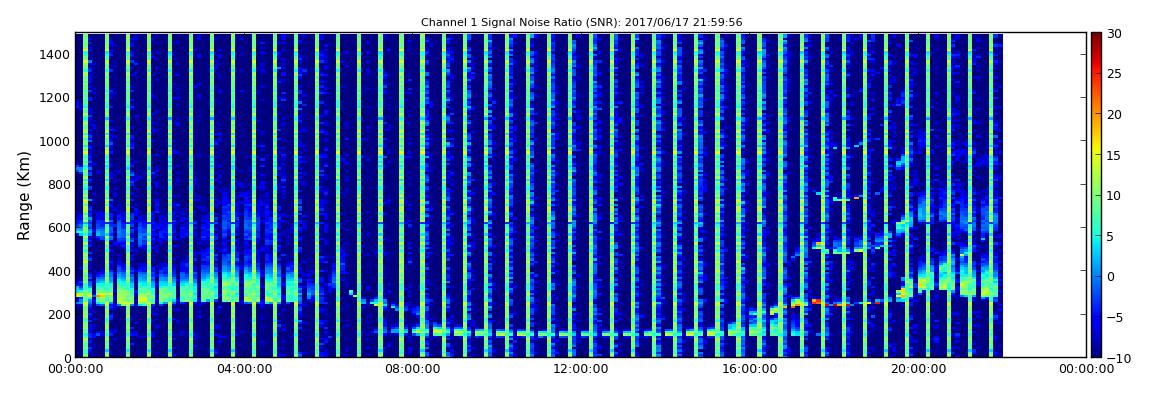
Task: Click the 08:00:00 time axis label
Action: point(412,370)
